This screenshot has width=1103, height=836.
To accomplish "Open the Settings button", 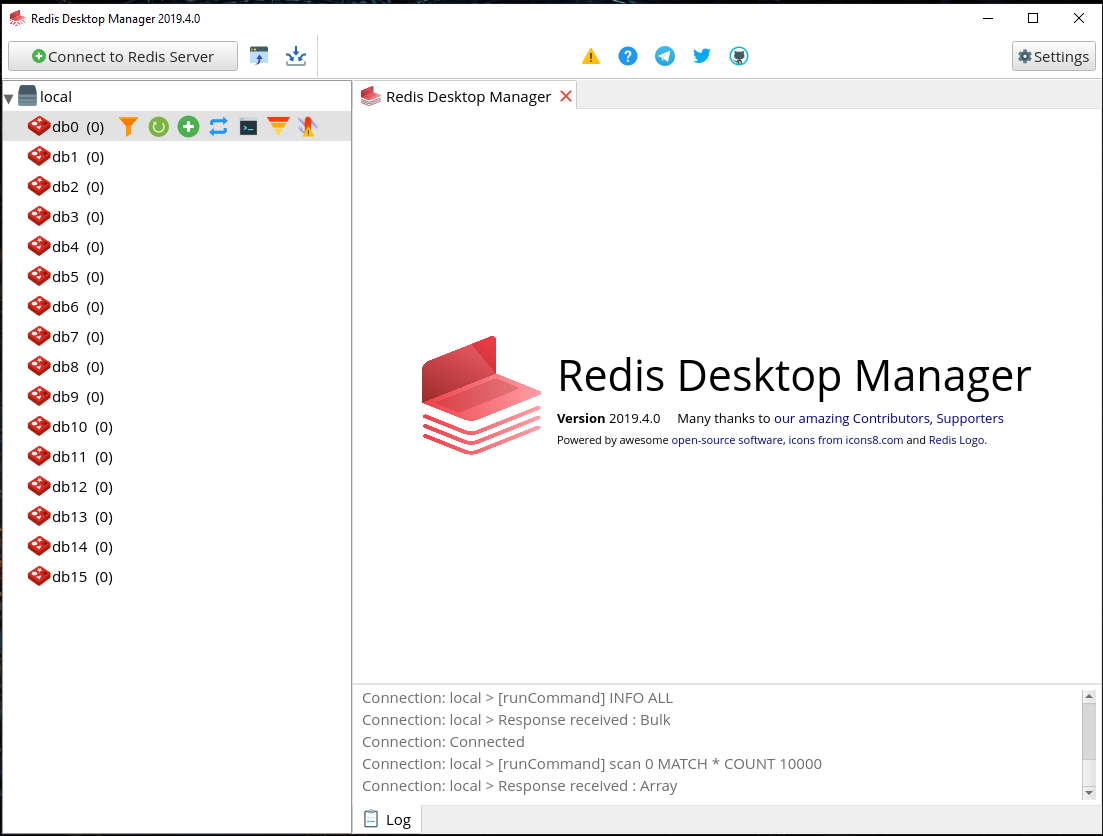I will point(1054,56).
